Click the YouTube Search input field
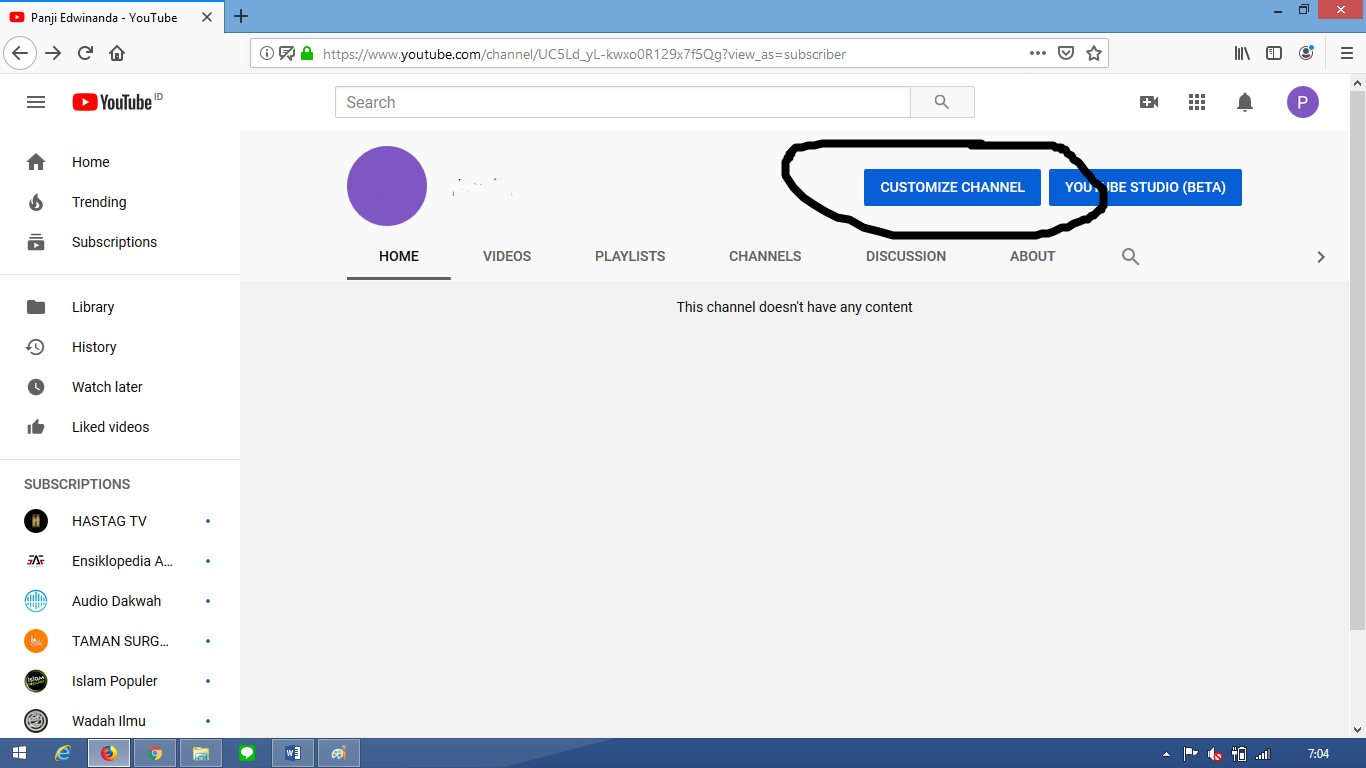Screen dimensions: 1366x768 coord(623,102)
